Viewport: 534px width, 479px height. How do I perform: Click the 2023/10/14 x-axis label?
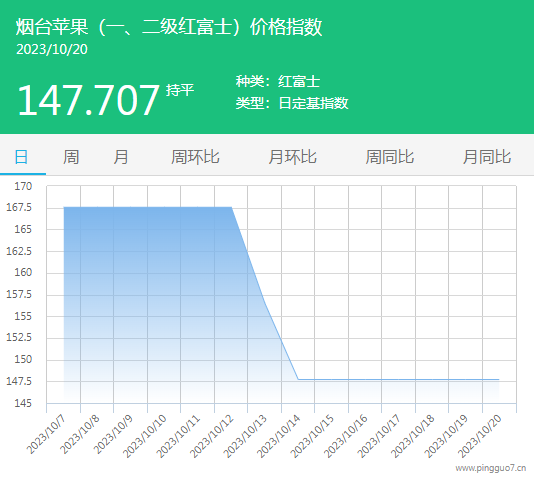[279, 436]
